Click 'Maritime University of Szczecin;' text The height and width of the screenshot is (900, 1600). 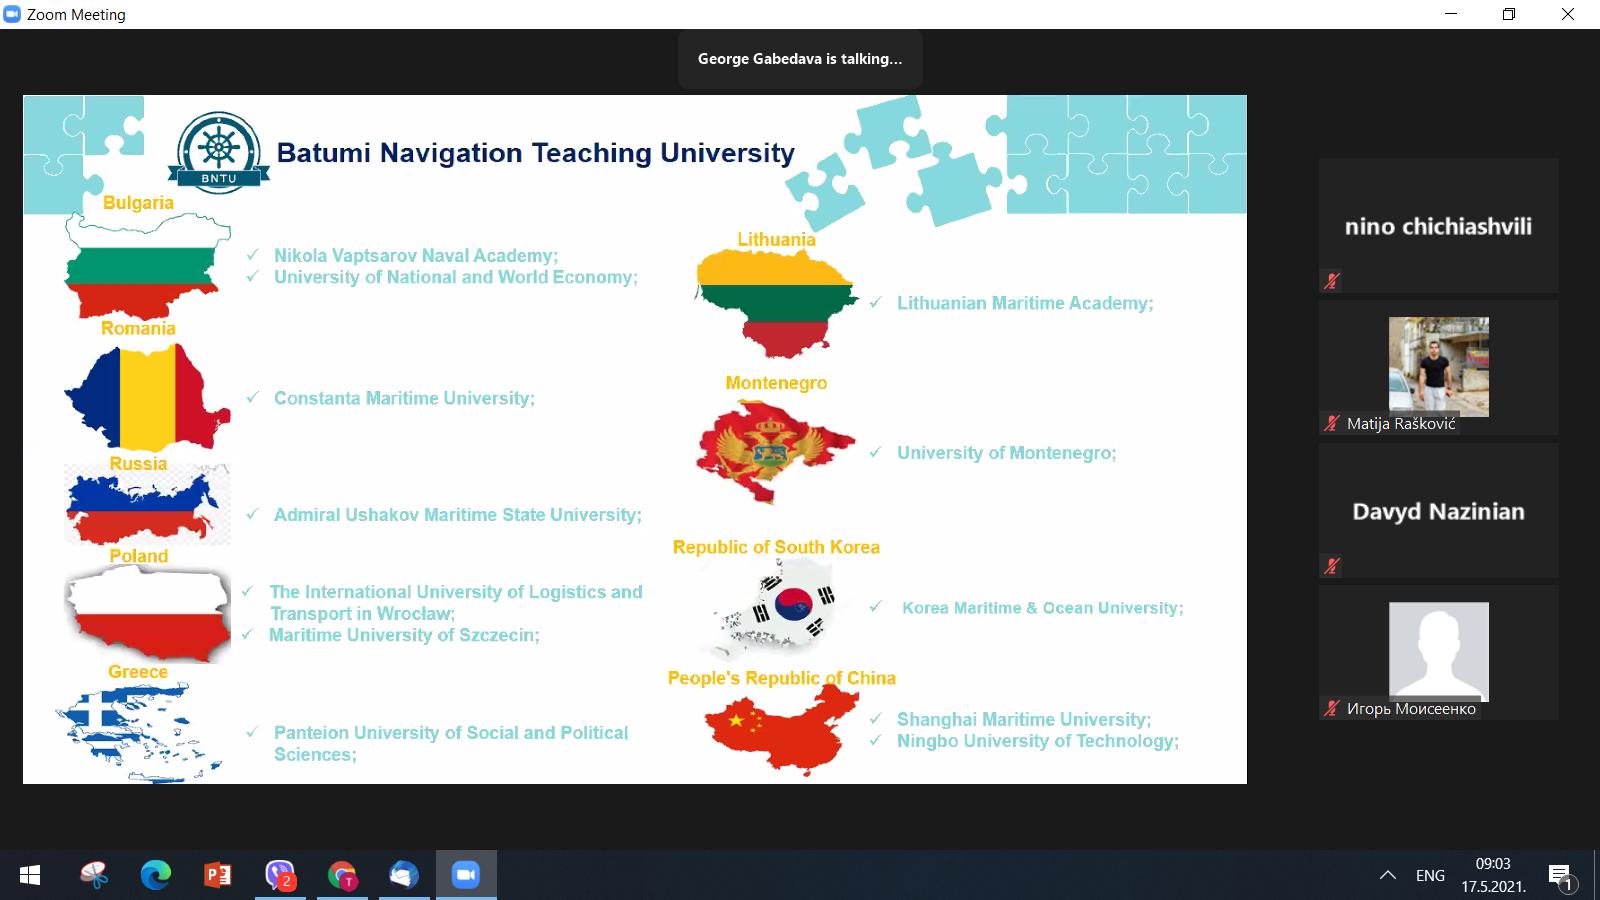[404, 635]
